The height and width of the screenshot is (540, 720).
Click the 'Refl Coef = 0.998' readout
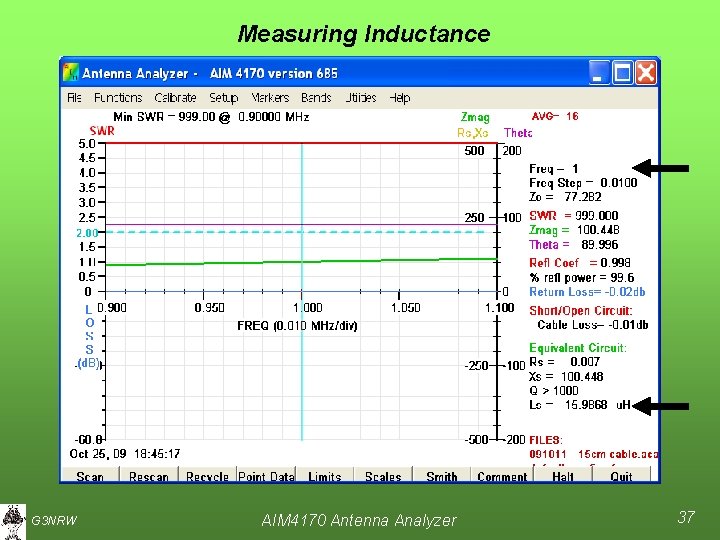point(579,263)
